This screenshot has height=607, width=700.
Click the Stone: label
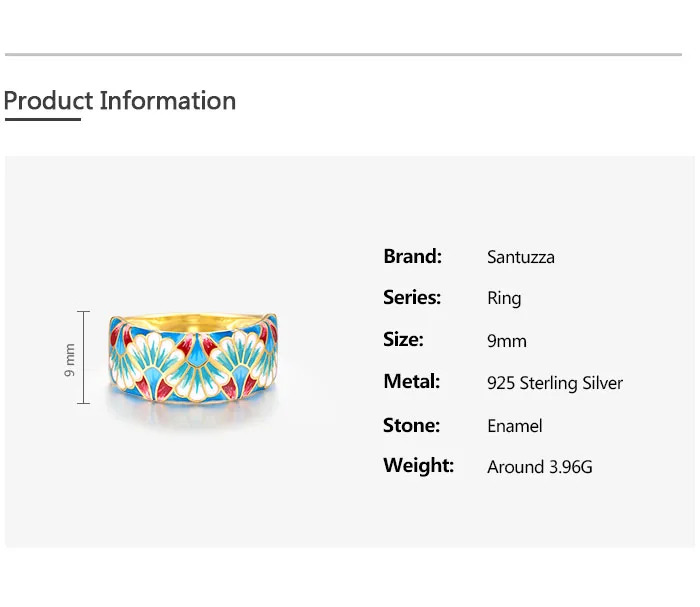(411, 425)
